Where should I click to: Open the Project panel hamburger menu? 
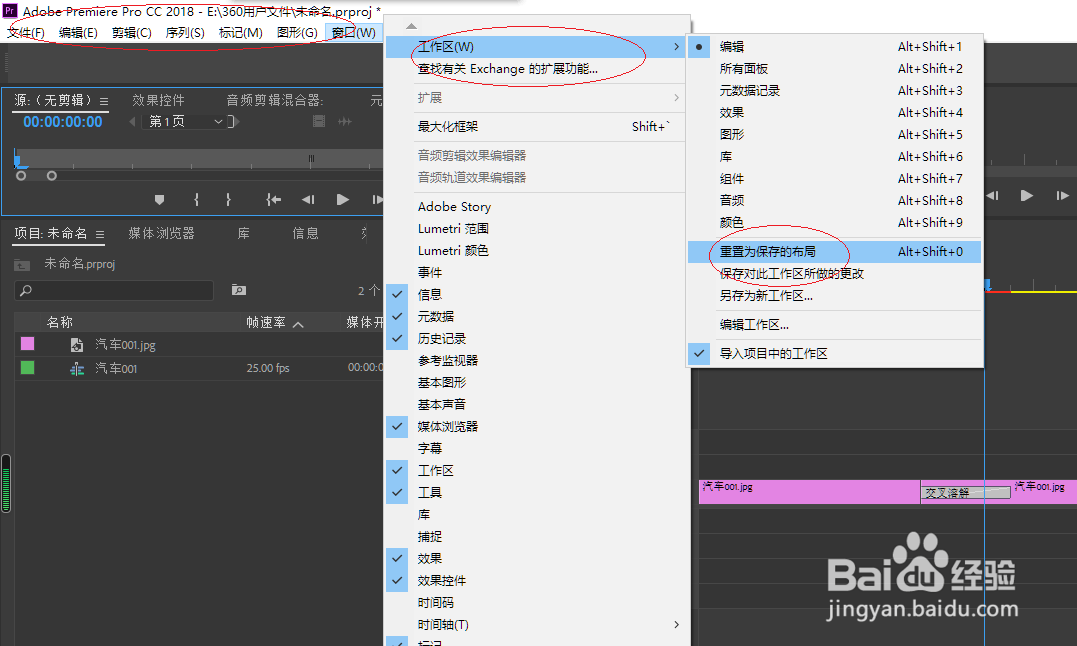[x=100, y=235]
